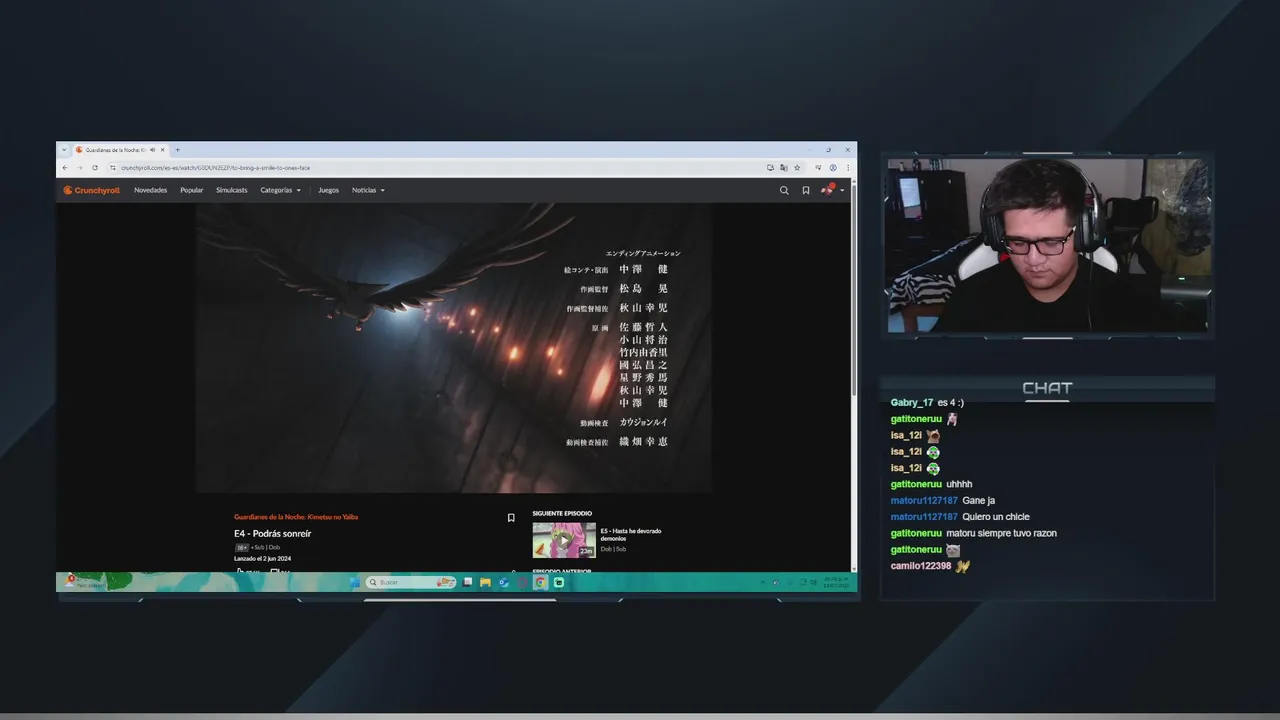The width and height of the screenshot is (1280, 720).
Task: Open the Simulcasts menu item
Action: coord(232,190)
